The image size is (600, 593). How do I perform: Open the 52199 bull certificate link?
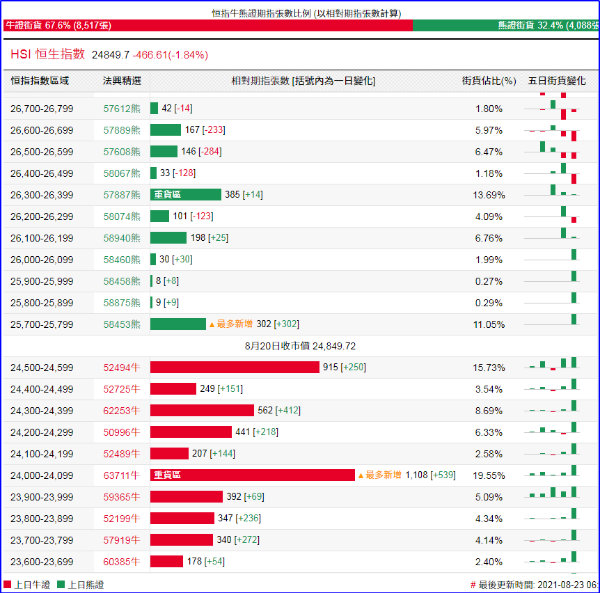click(122, 518)
